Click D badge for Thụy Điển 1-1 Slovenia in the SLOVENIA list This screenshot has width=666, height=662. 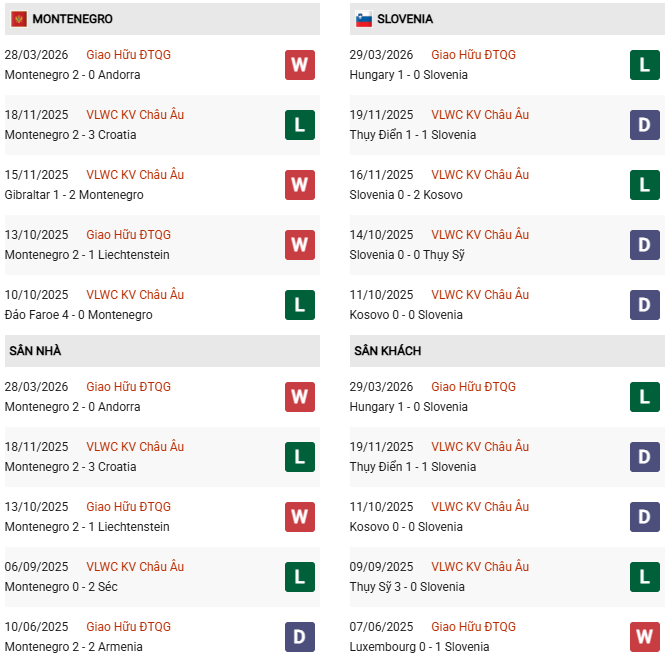pos(645,125)
